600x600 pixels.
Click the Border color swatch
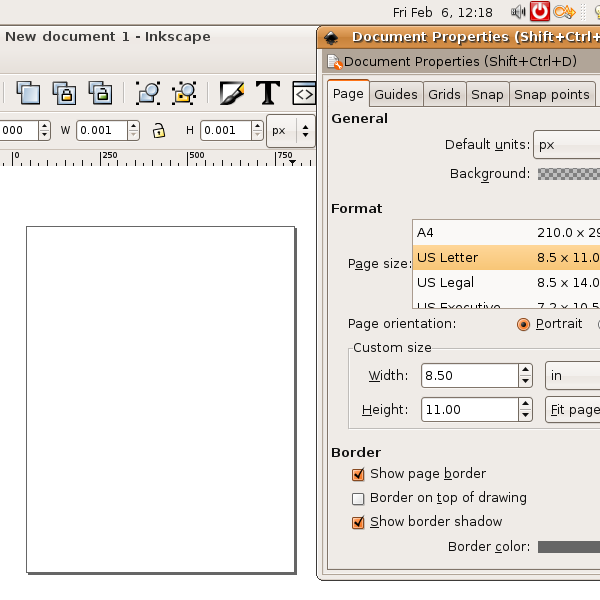(568, 547)
